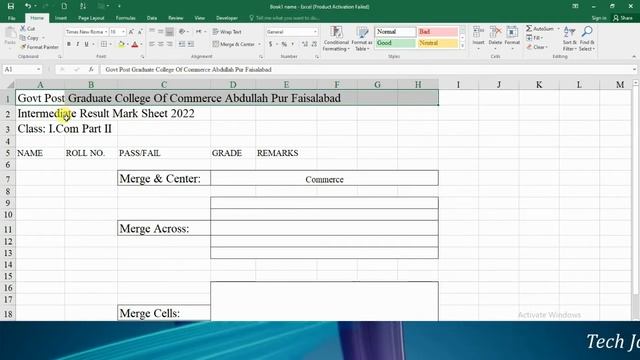Align cell text to the right
Screen dimensions: 640x360
[x=170, y=44]
